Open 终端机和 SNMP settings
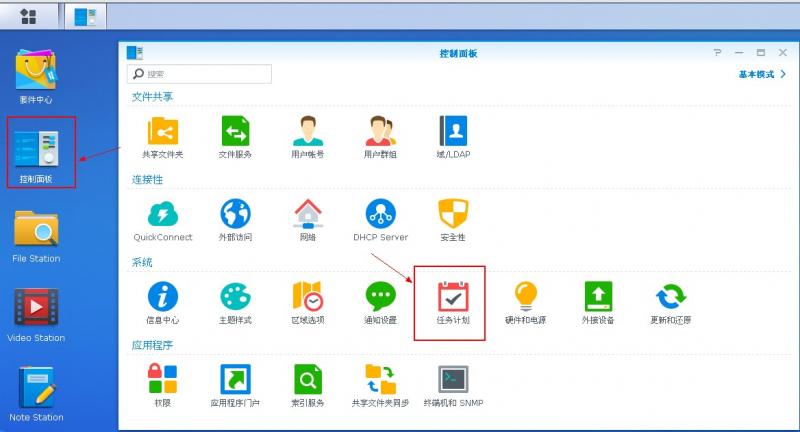800x432 pixels. pyautogui.click(x=454, y=386)
